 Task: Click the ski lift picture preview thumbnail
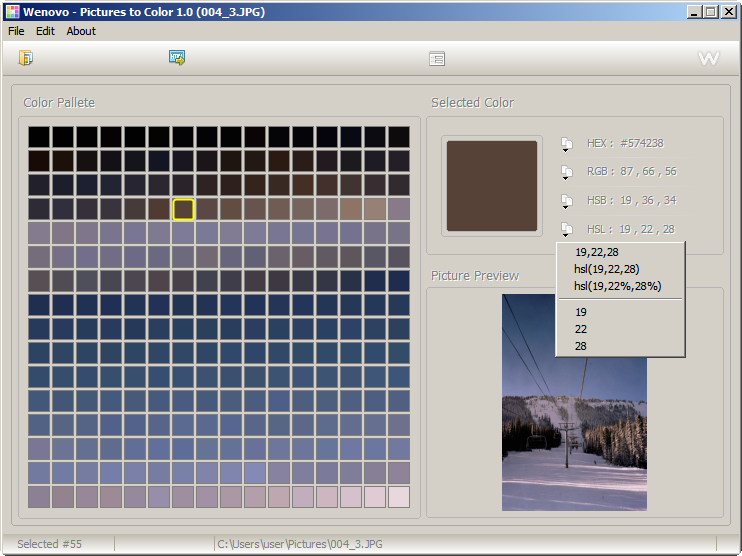(x=574, y=402)
